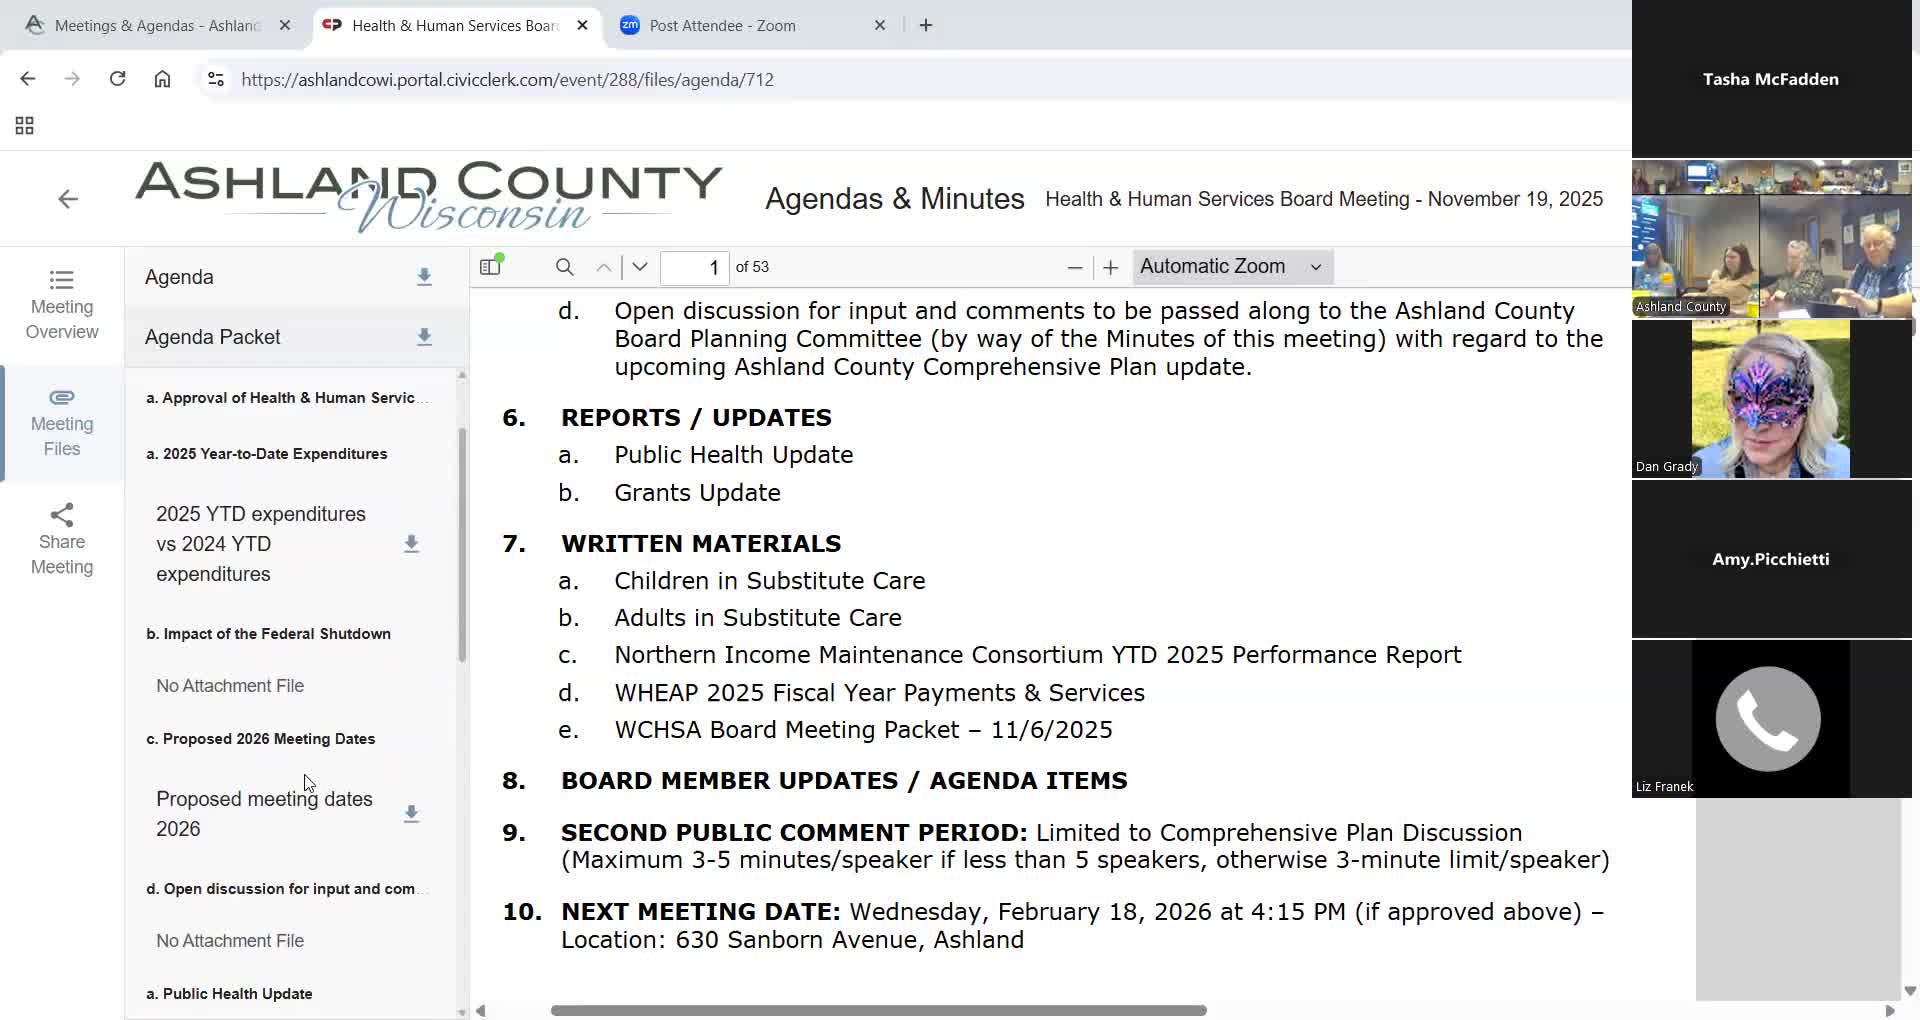The image size is (1920, 1020).
Task: Select 'a. 2025 Year-to-Date Expenditures' heading
Action: point(267,454)
